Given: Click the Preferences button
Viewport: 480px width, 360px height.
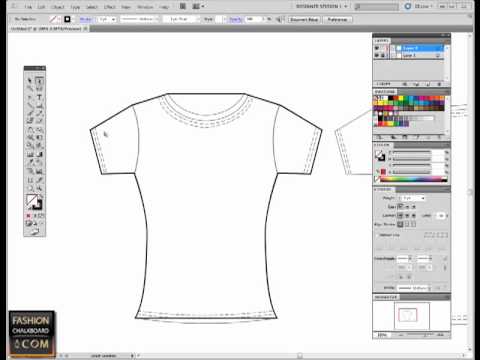Looking at the screenshot, I should click(337, 20).
